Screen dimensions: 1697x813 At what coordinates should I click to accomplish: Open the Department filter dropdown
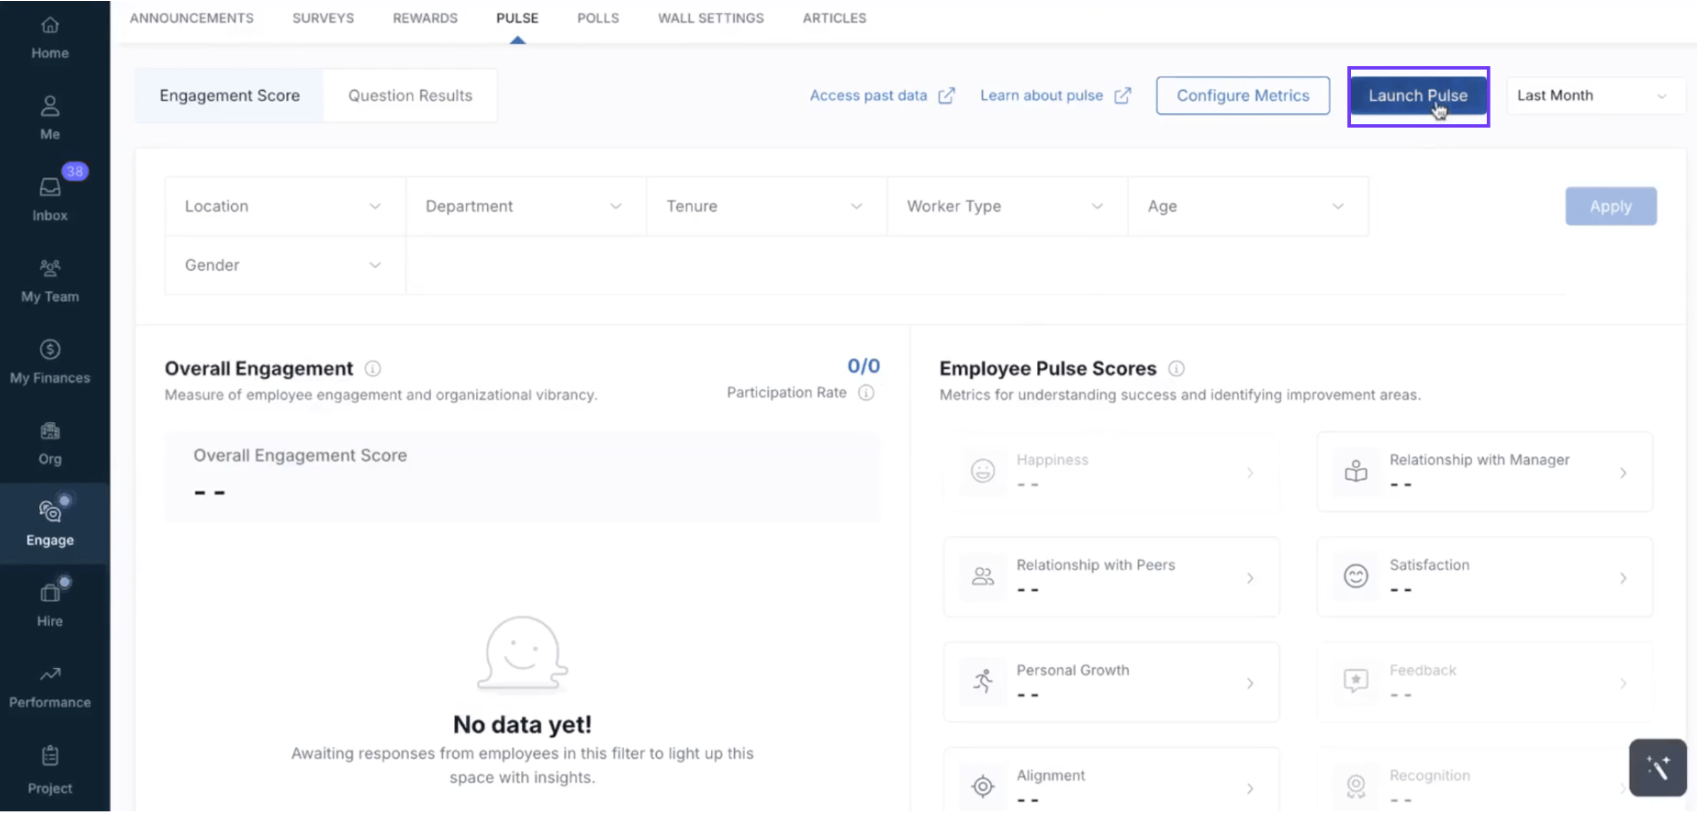[525, 206]
